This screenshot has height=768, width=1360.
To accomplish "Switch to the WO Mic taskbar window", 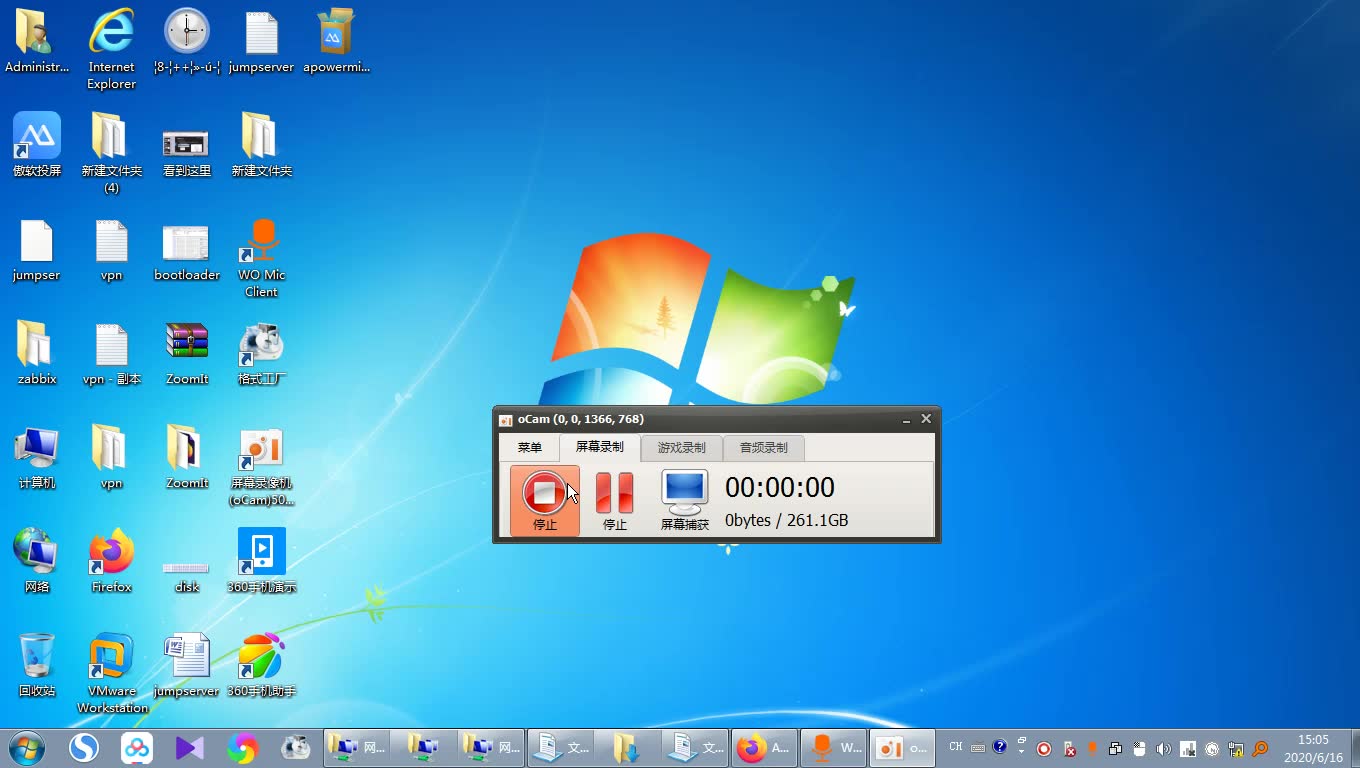I will point(832,747).
